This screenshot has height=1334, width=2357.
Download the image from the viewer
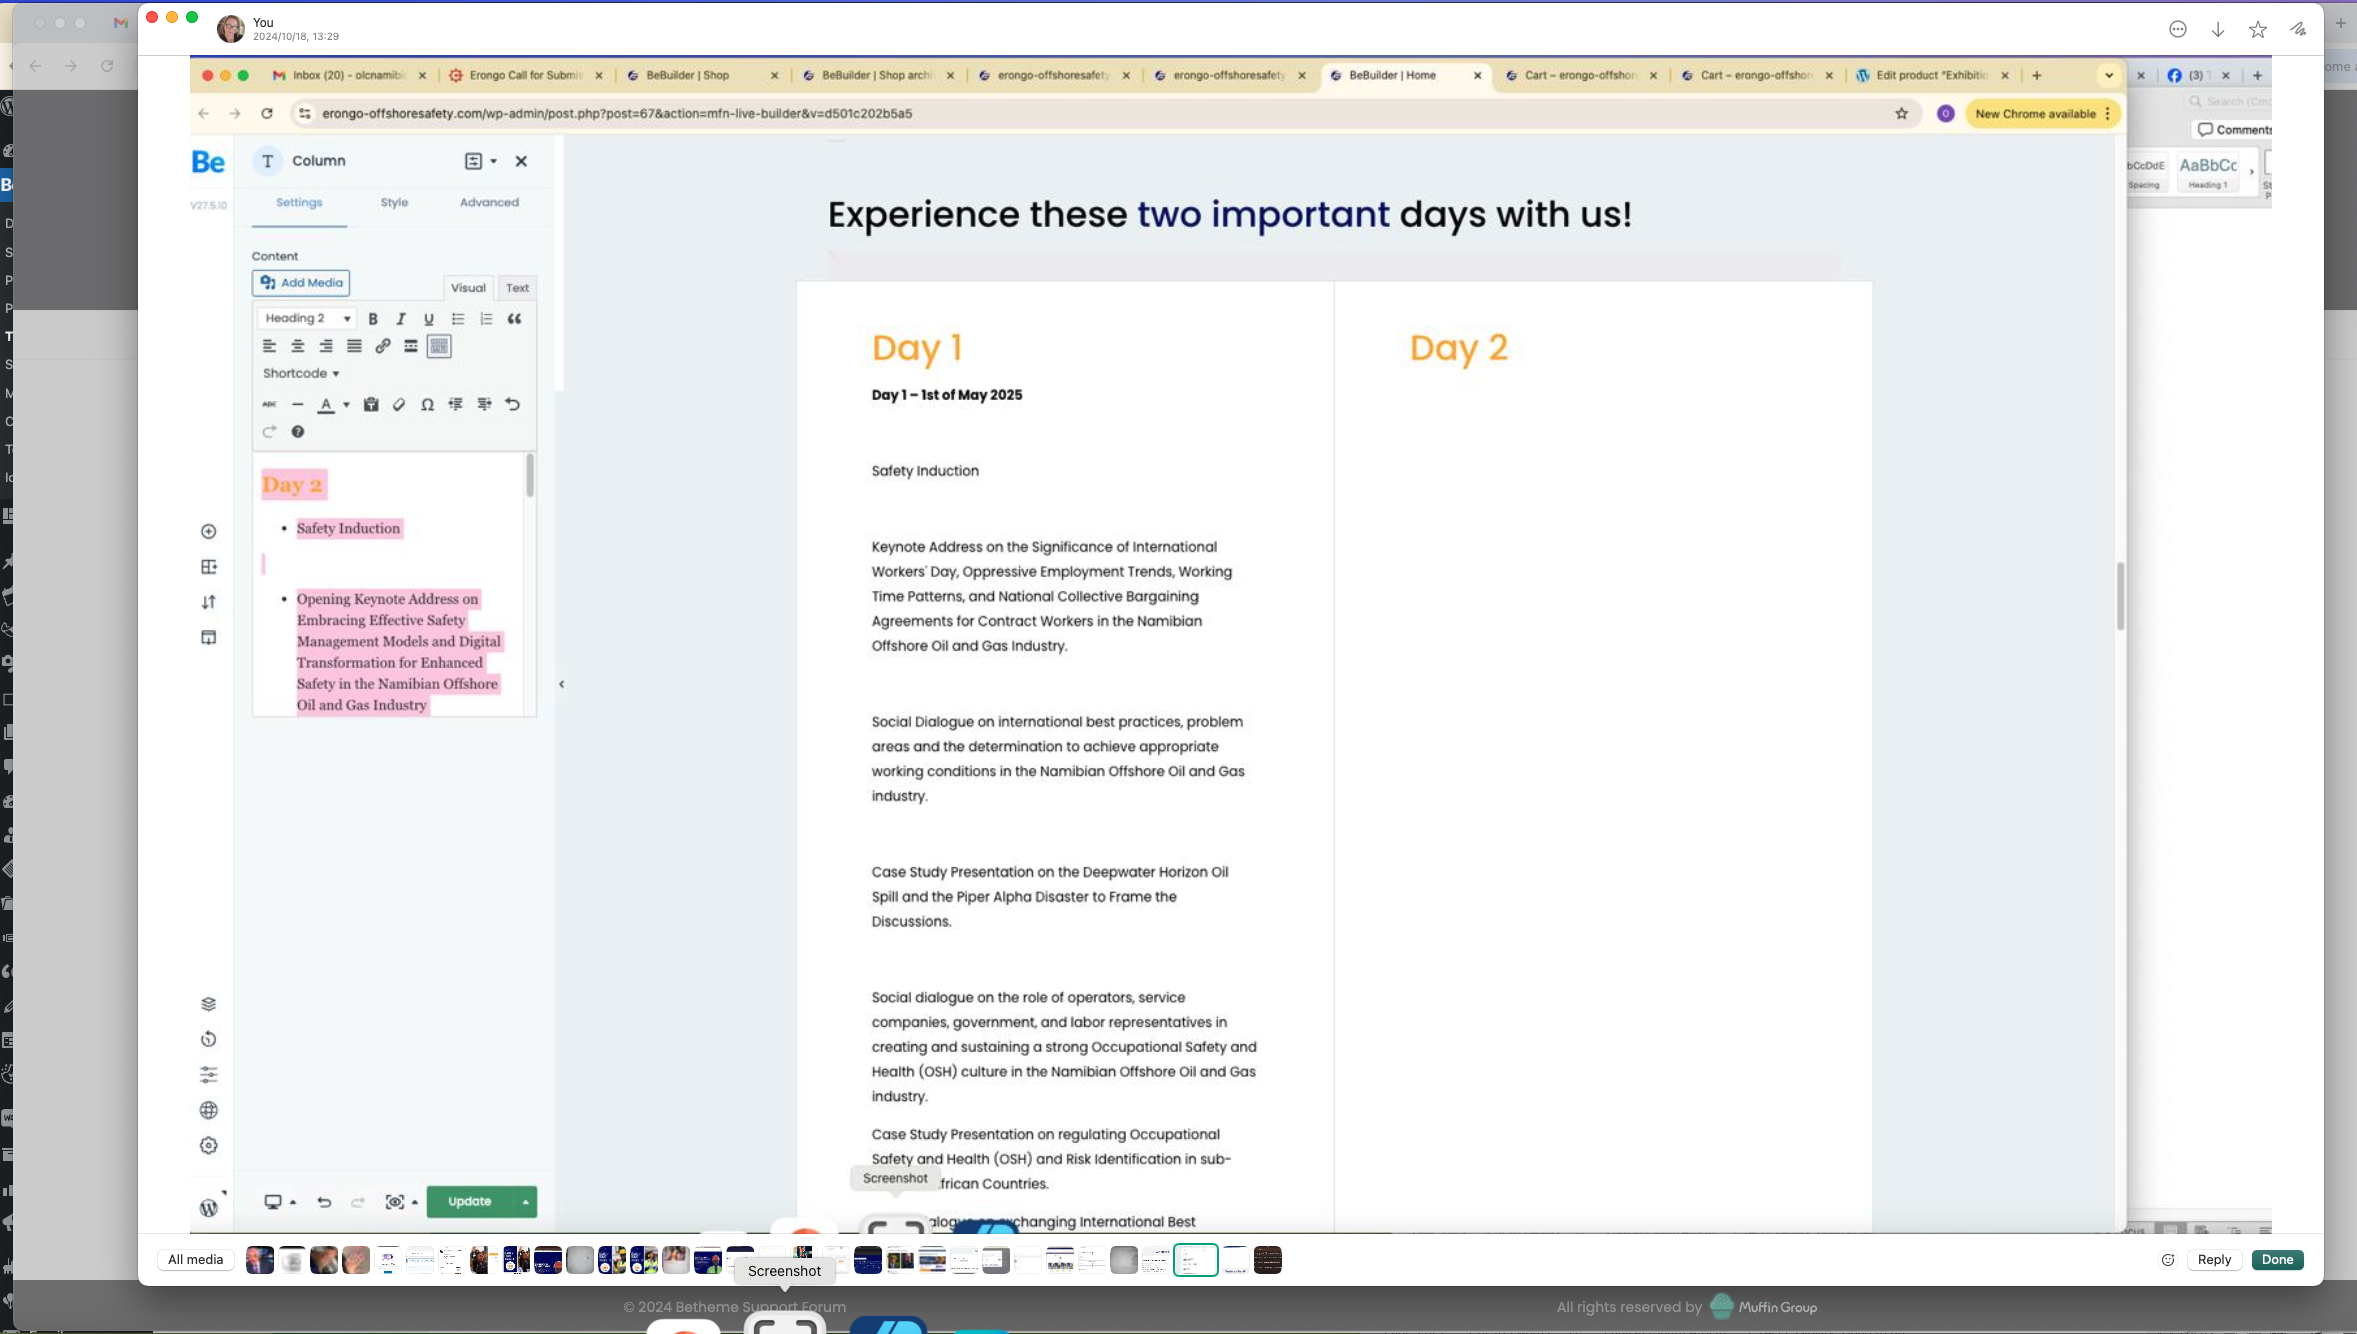pyautogui.click(x=2217, y=30)
